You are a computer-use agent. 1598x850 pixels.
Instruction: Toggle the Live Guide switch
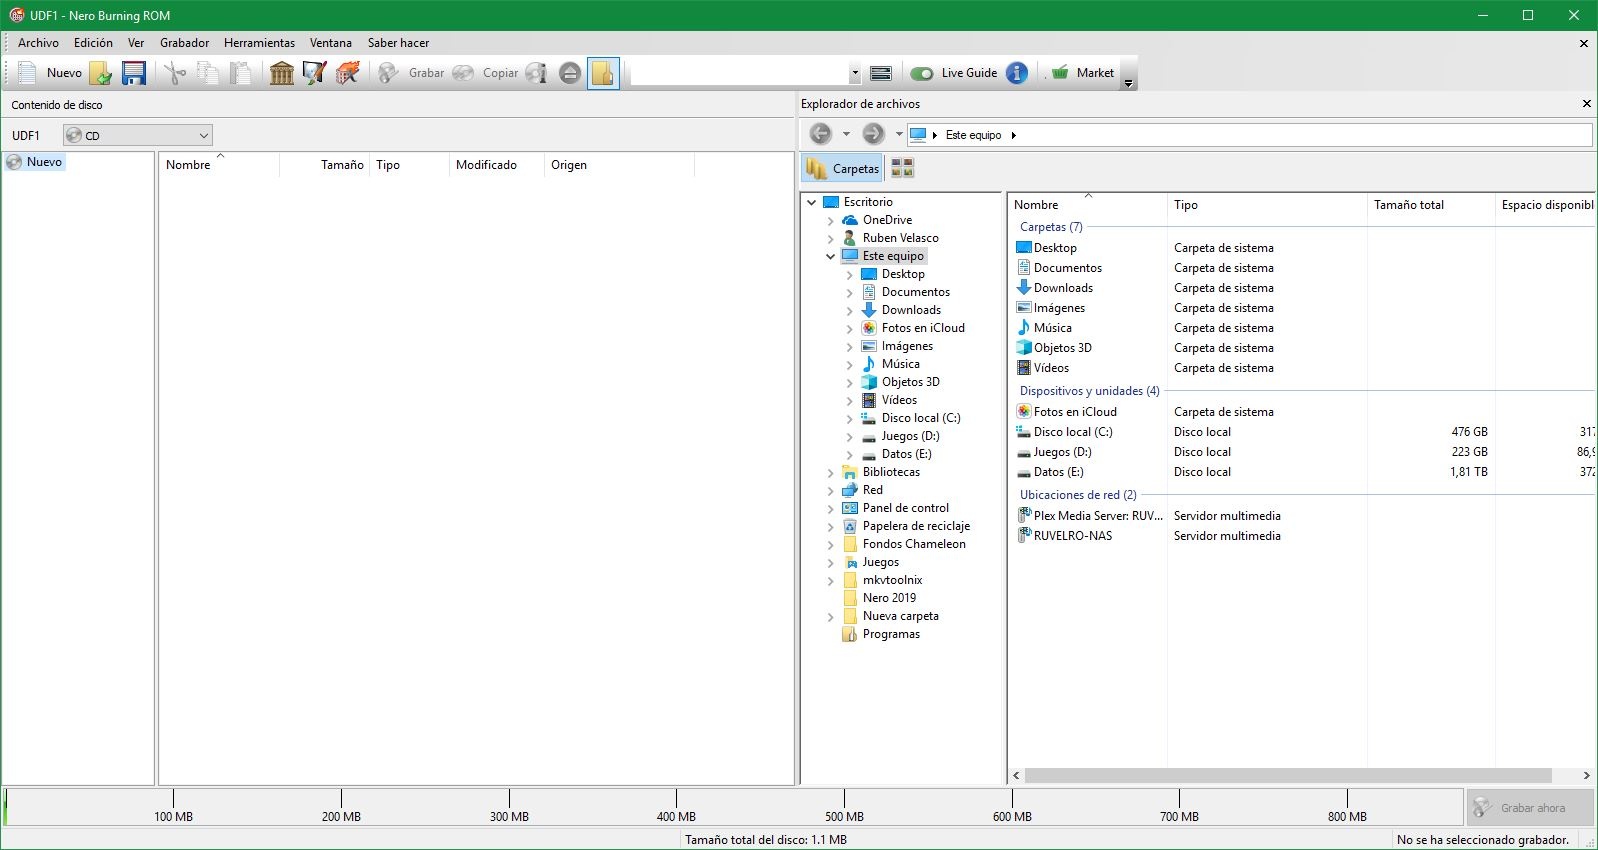(922, 73)
